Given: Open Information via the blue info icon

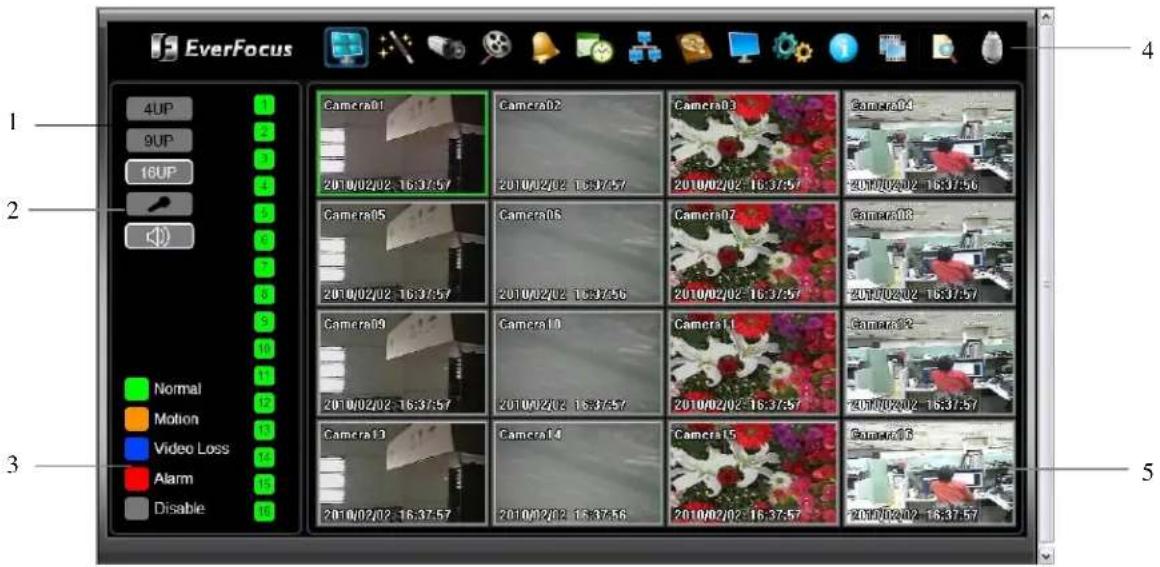Looking at the screenshot, I should tap(843, 50).
